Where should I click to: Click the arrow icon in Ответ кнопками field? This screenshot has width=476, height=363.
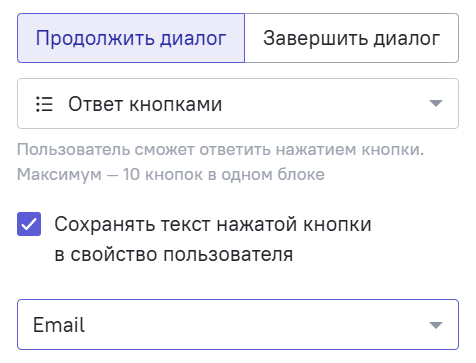(436, 103)
